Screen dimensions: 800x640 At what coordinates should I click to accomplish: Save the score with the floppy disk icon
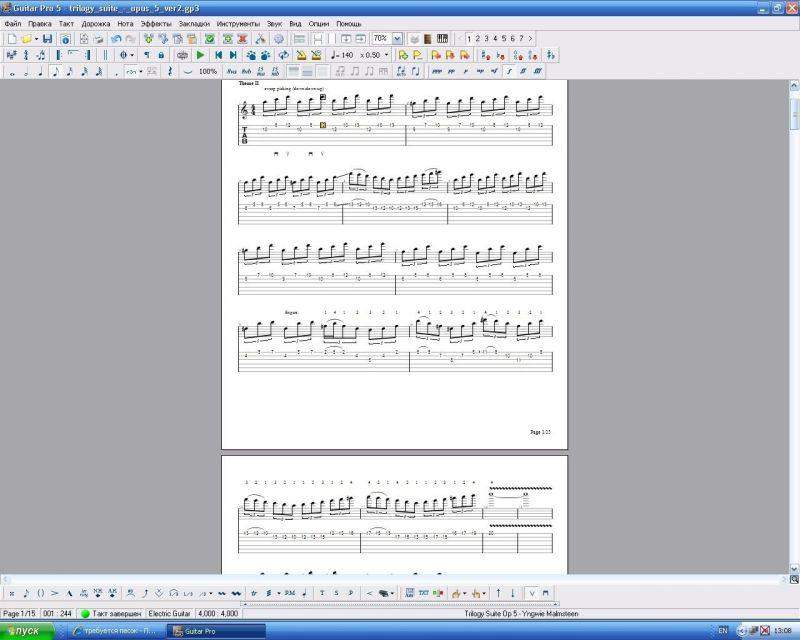pos(47,39)
